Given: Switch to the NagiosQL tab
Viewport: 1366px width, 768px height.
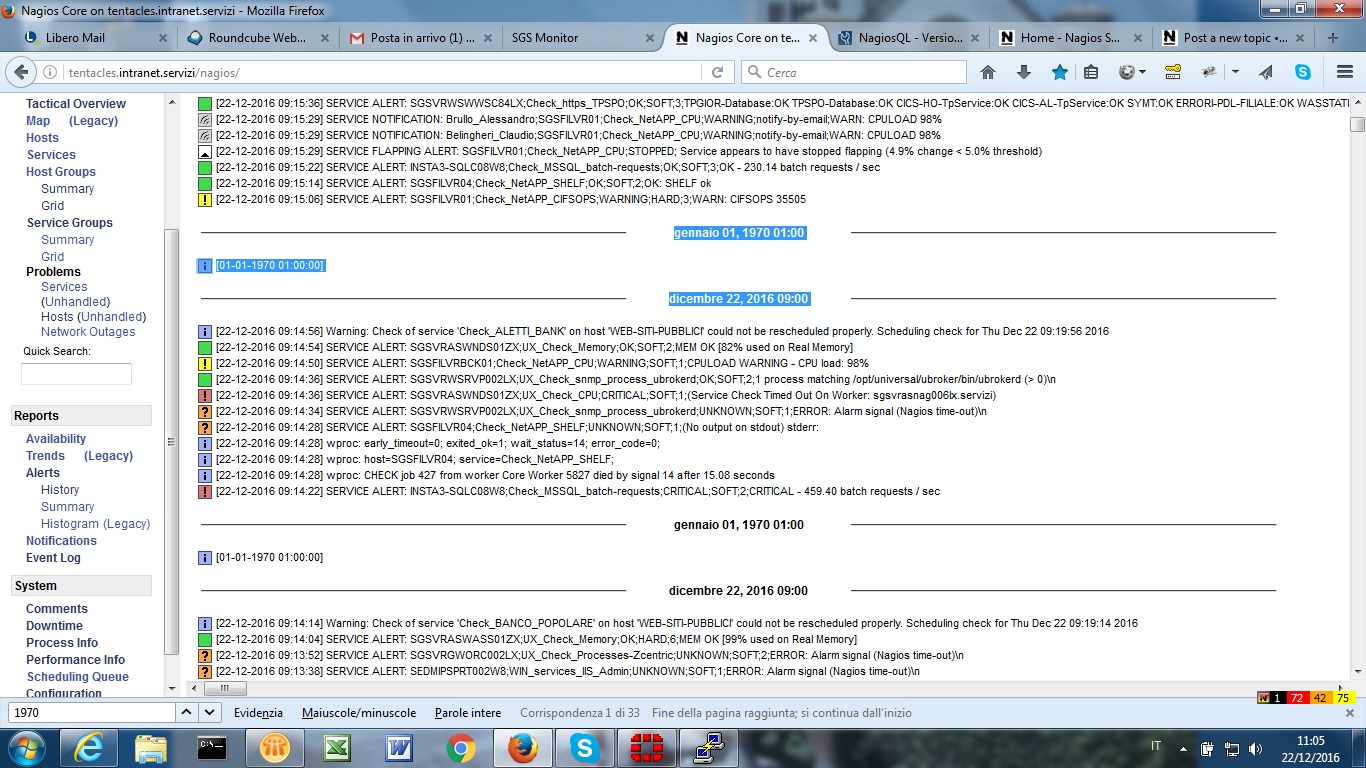Looking at the screenshot, I should click(908, 38).
